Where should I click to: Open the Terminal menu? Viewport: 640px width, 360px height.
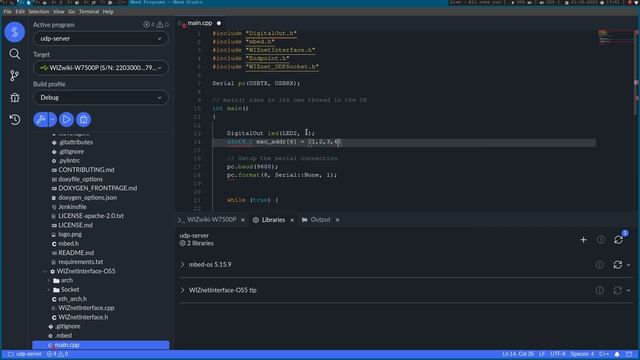(x=89, y=12)
